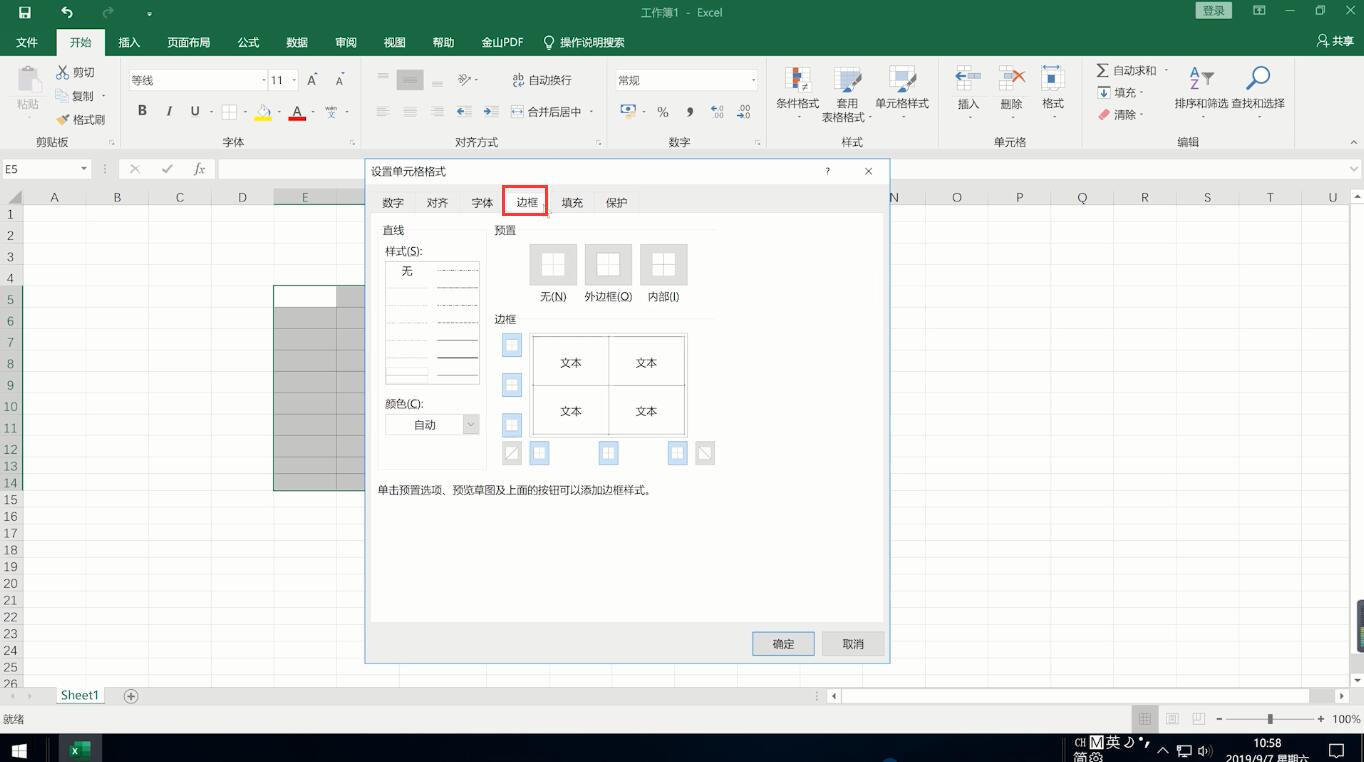
Task: Open Cell Styles (单元格样式)
Action: tap(902, 94)
